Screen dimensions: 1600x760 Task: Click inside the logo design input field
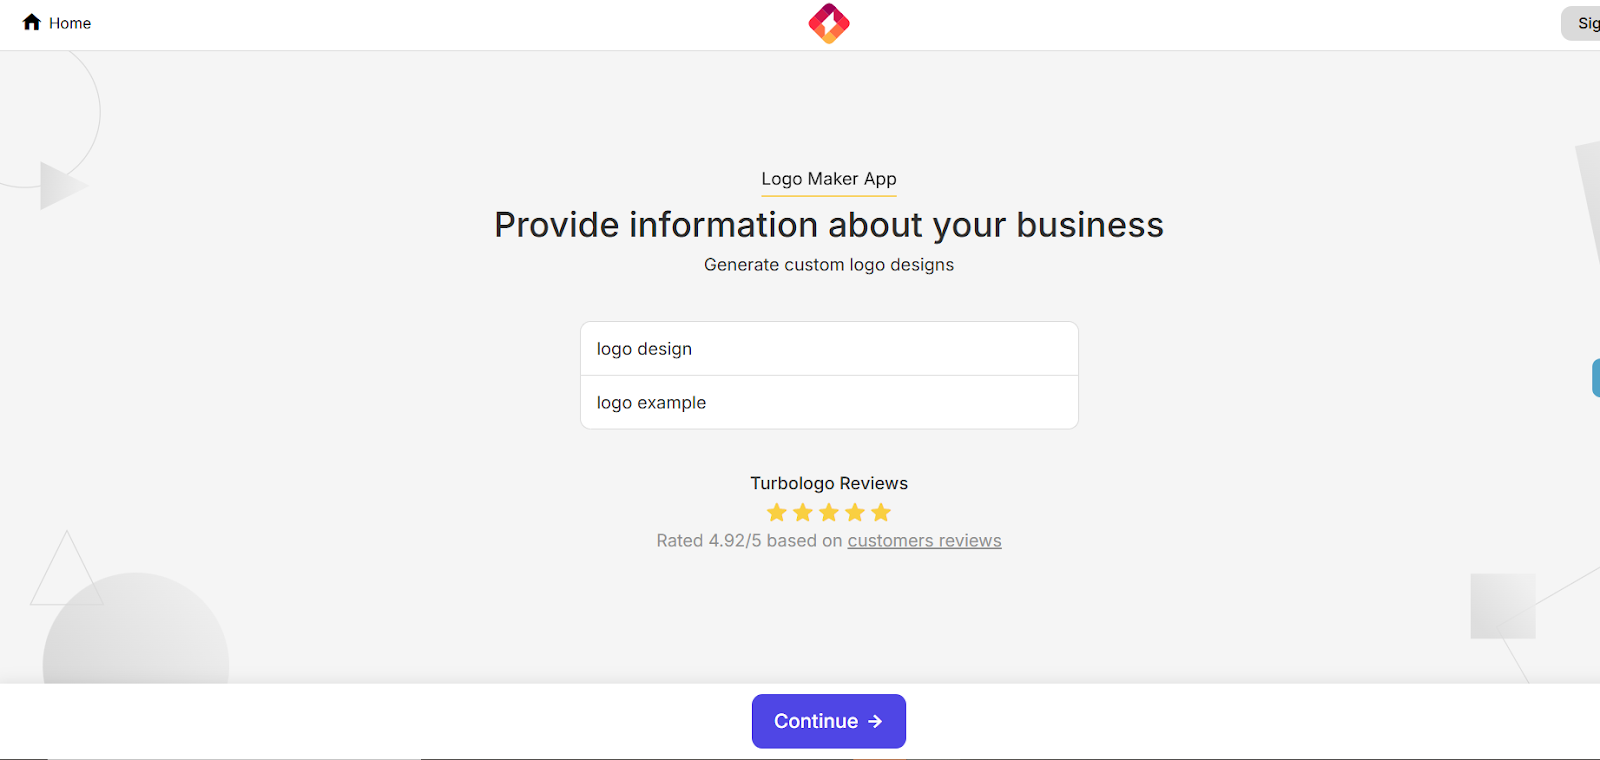point(828,348)
